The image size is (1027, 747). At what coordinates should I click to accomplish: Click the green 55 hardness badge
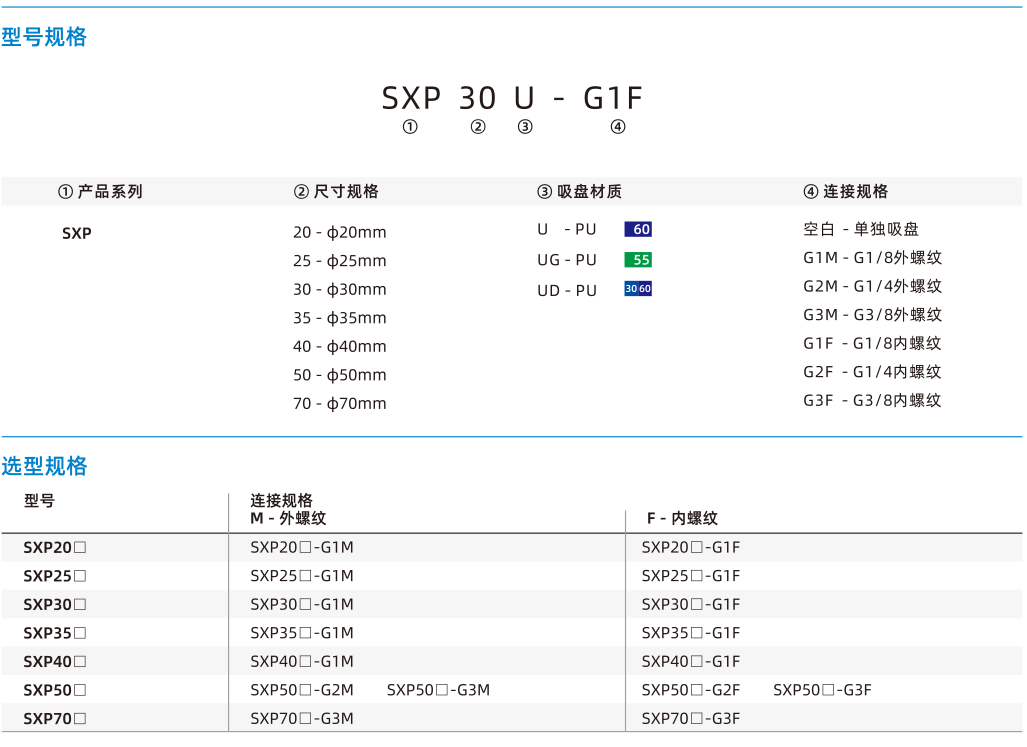point(638,259)
